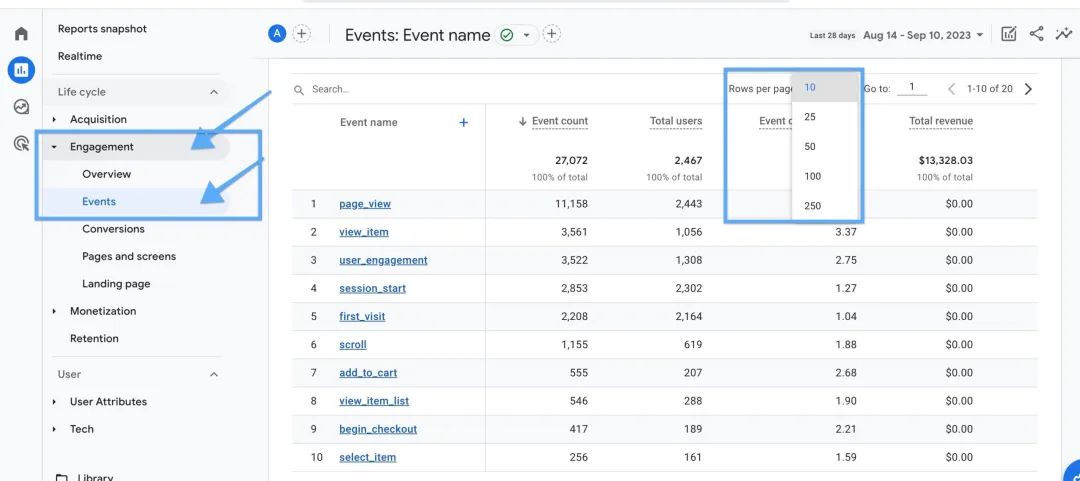Open the Insights sparkline icon
1080x481 pixels.
tap(1063, 34)
